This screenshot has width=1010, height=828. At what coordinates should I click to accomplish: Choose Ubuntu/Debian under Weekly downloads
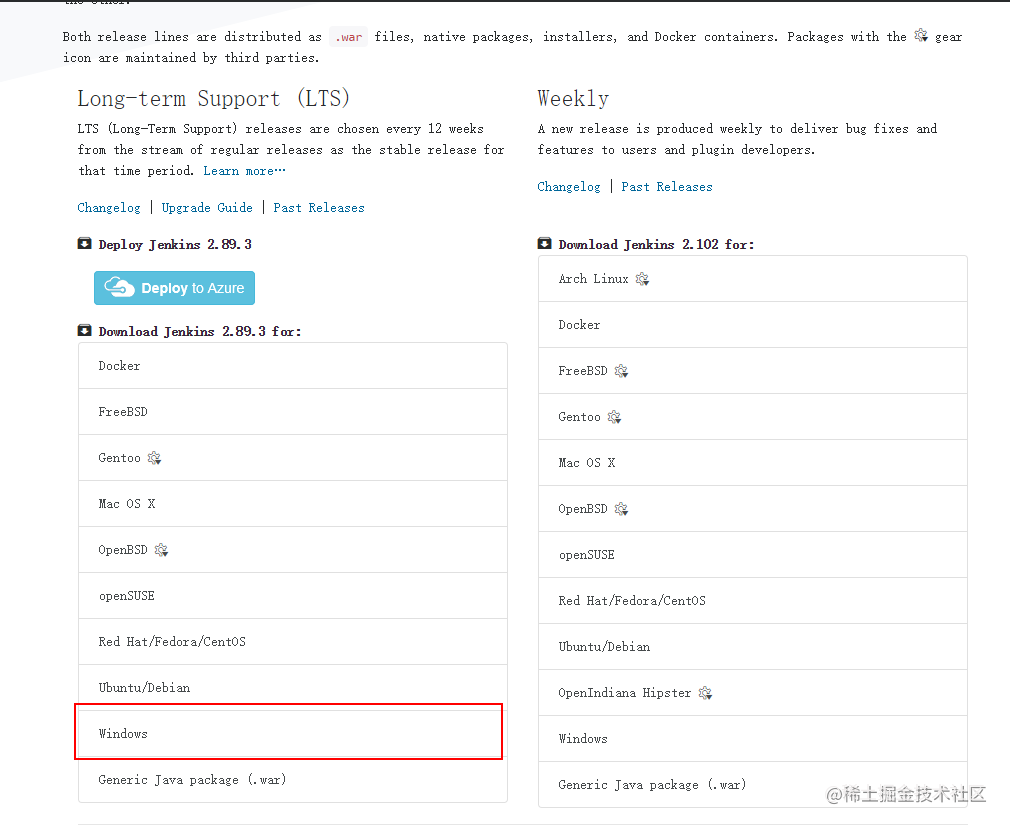point(753,647)
